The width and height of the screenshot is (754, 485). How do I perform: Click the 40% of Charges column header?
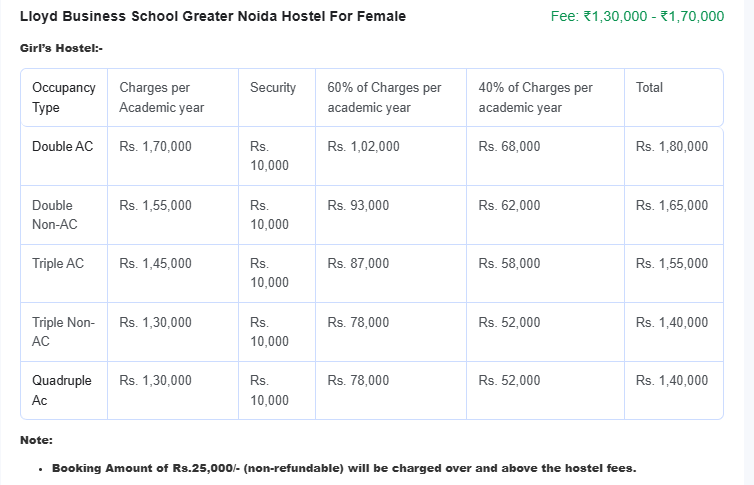(536, 97)
